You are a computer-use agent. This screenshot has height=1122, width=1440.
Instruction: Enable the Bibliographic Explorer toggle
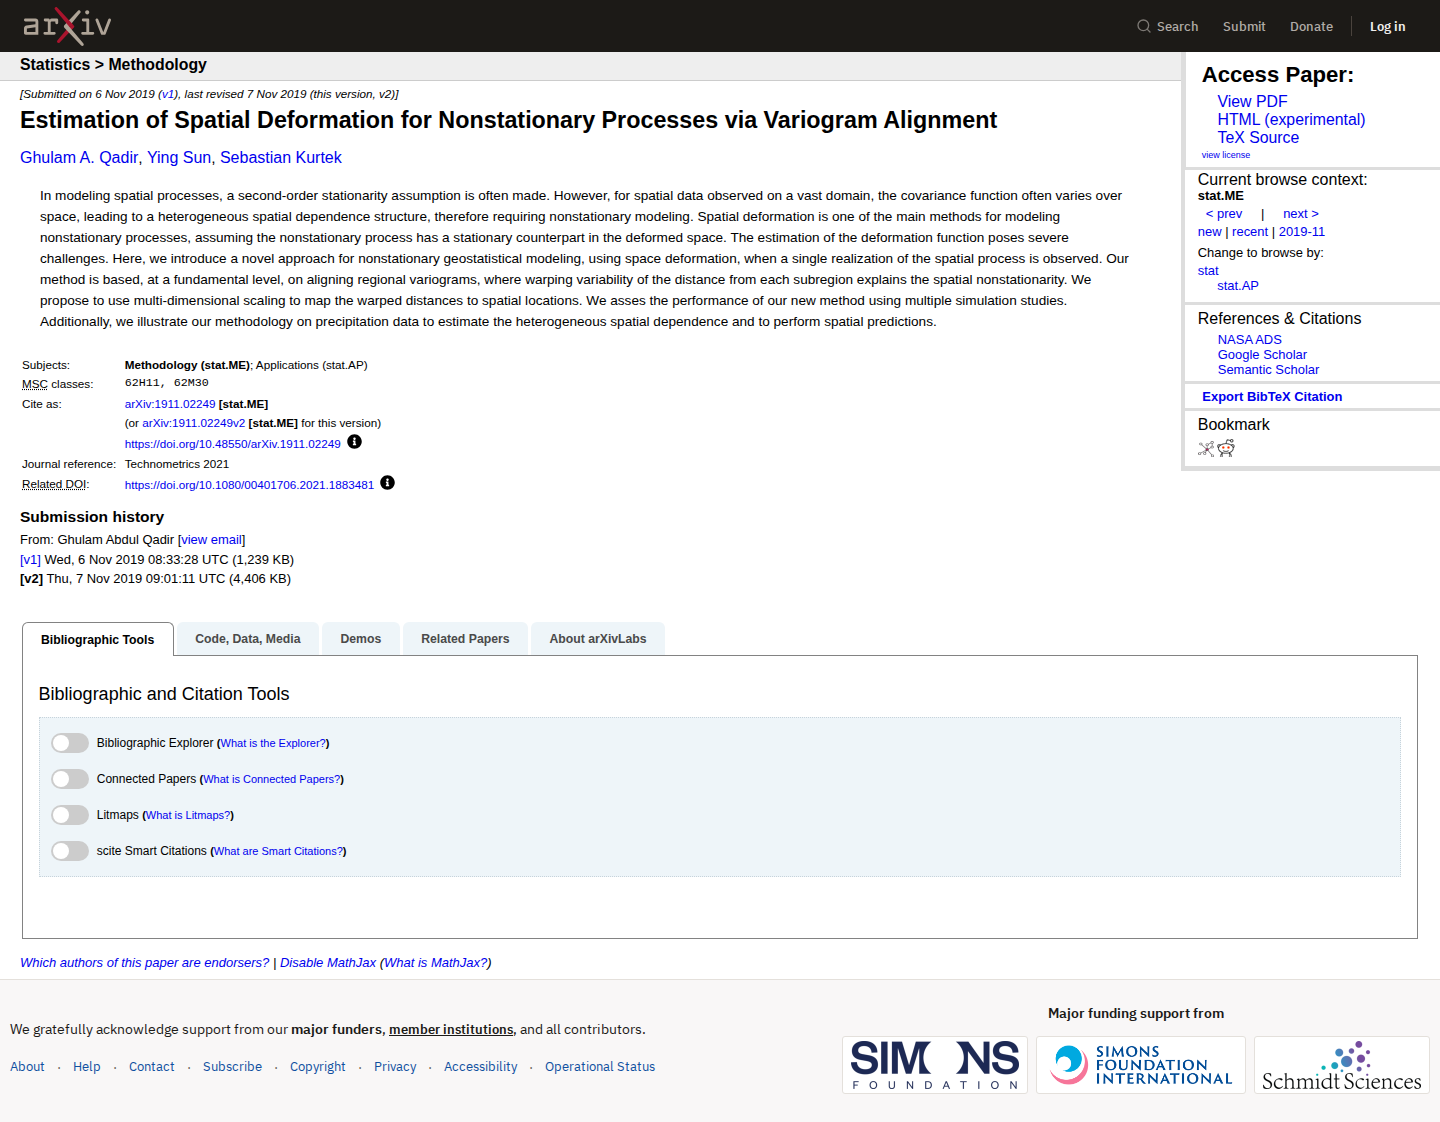[70, 743]
